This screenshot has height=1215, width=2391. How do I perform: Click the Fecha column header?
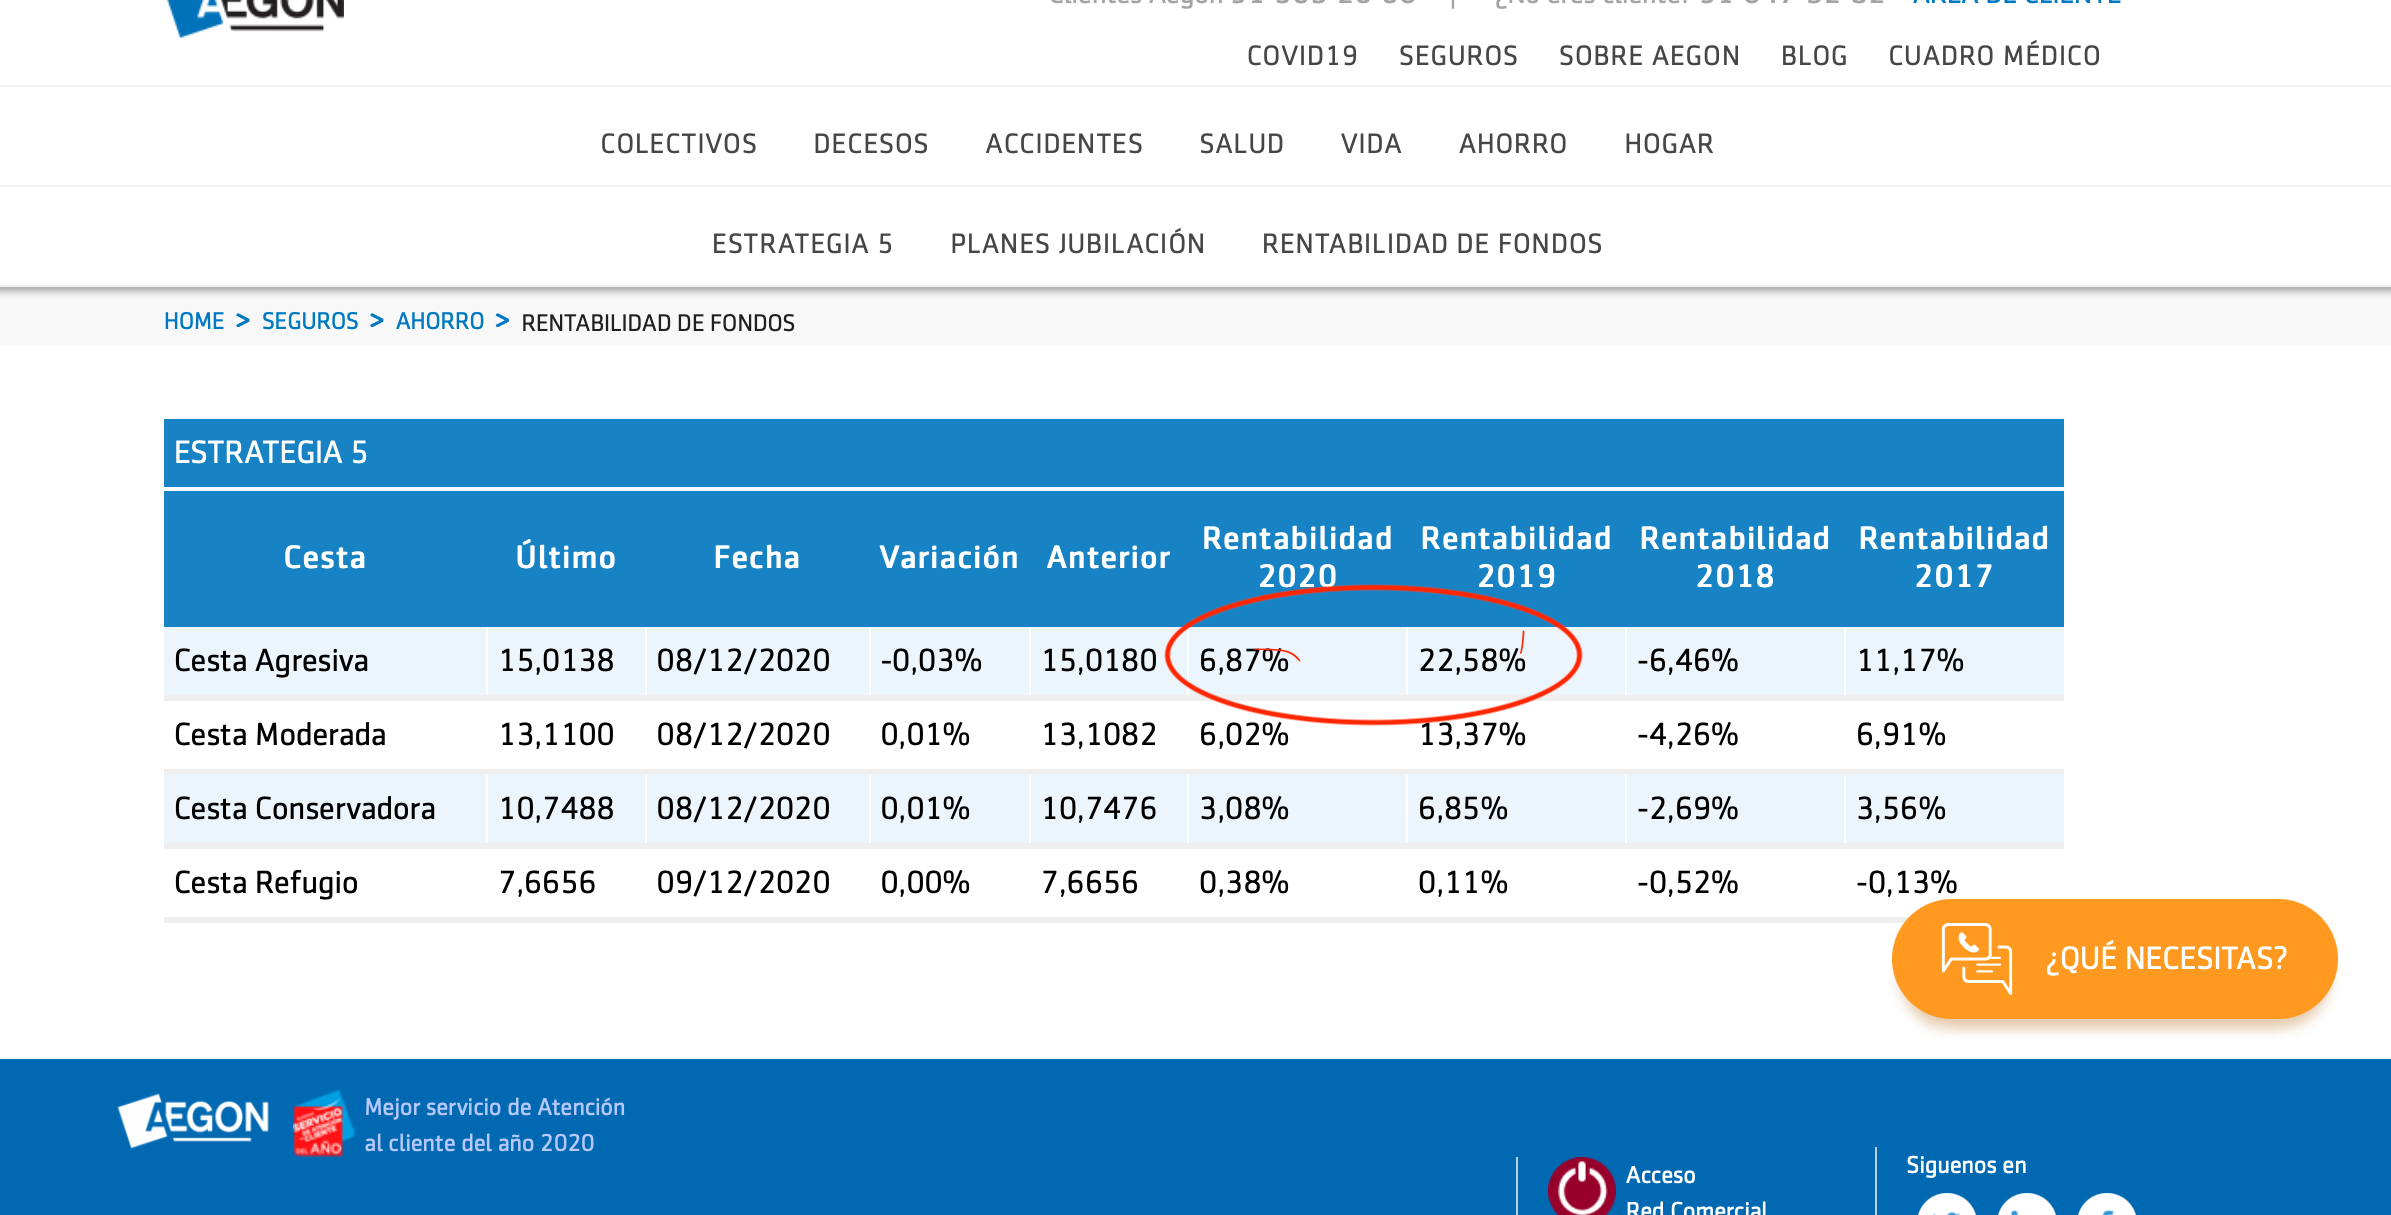pyautogui.click(x=757, y=557)
